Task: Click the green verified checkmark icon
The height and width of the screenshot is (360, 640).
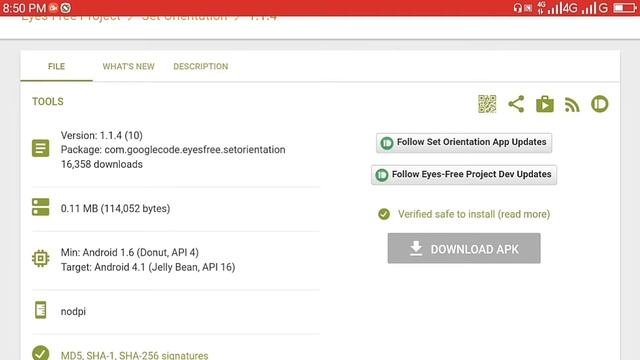Action: tap(384, 214)
